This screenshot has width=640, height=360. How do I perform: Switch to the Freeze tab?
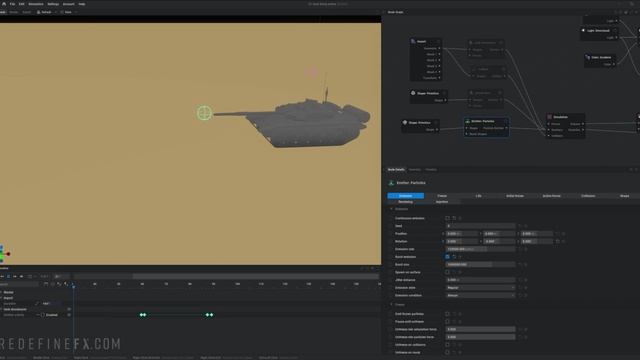click(x=442, y=196)
